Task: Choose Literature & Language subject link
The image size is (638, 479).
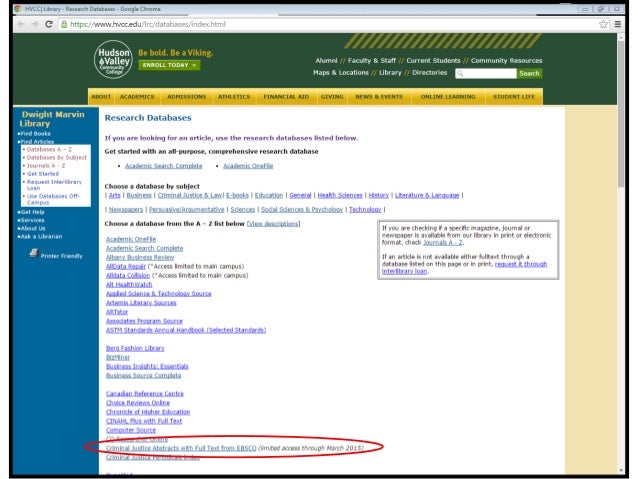Action: click(x=427, y=195)
